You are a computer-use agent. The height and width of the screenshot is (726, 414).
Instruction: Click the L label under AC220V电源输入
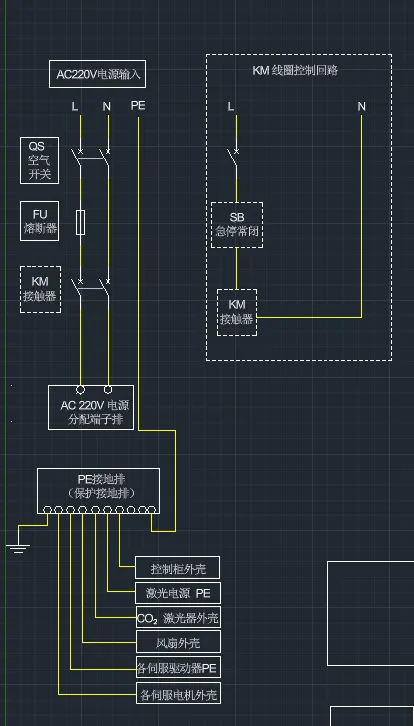(75, 106)
